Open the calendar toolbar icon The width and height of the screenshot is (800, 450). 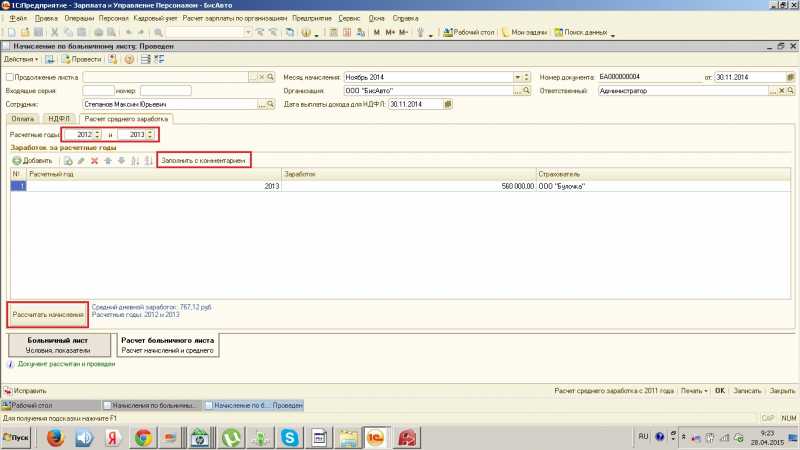pos(347,32)
